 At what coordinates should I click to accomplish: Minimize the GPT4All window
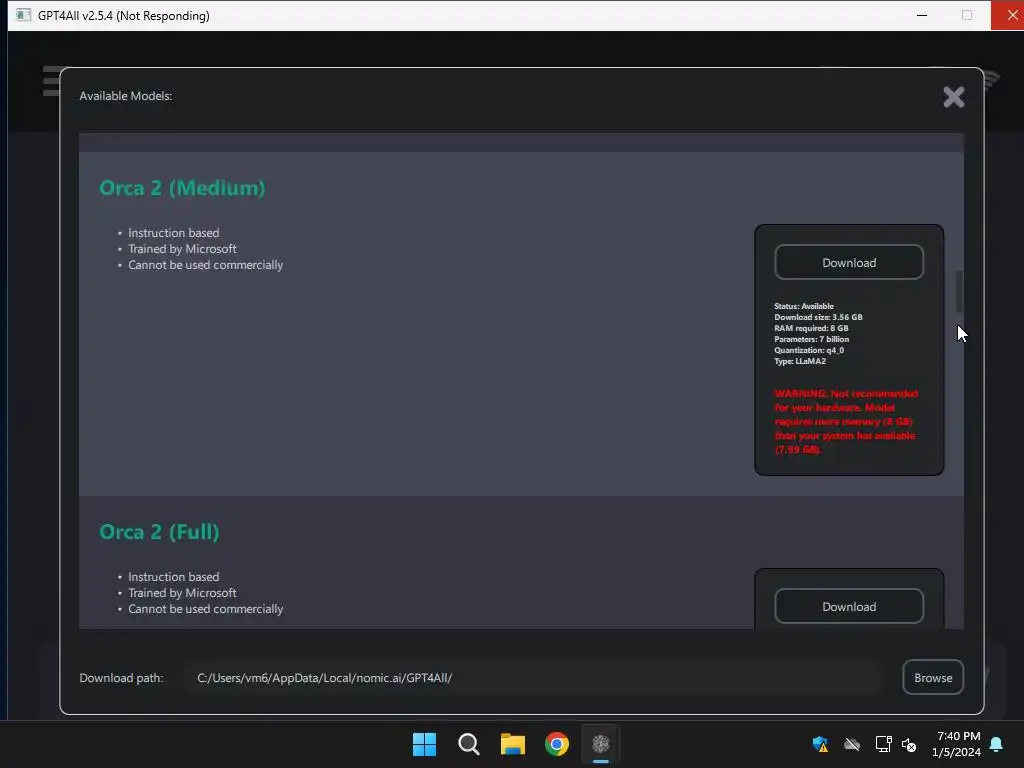(922, 15)
